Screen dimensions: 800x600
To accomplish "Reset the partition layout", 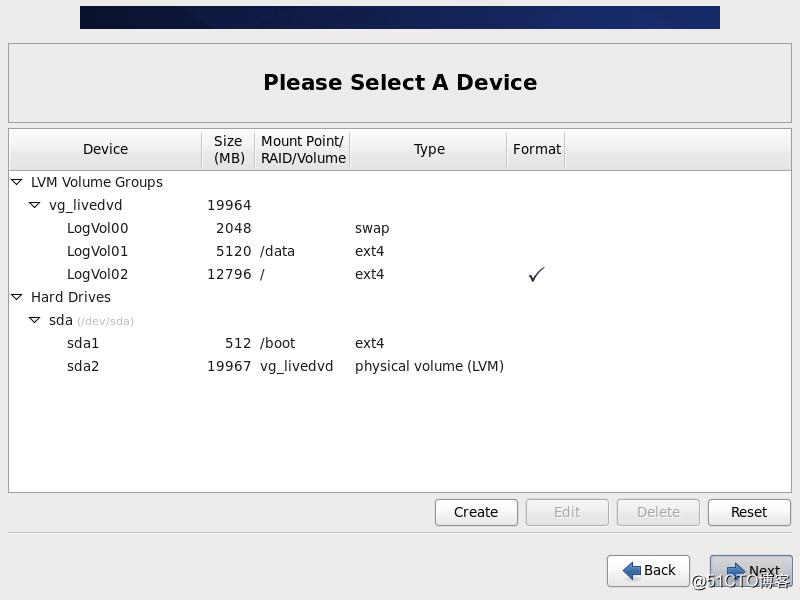I will pyautogui.click(x=749, y=512).
